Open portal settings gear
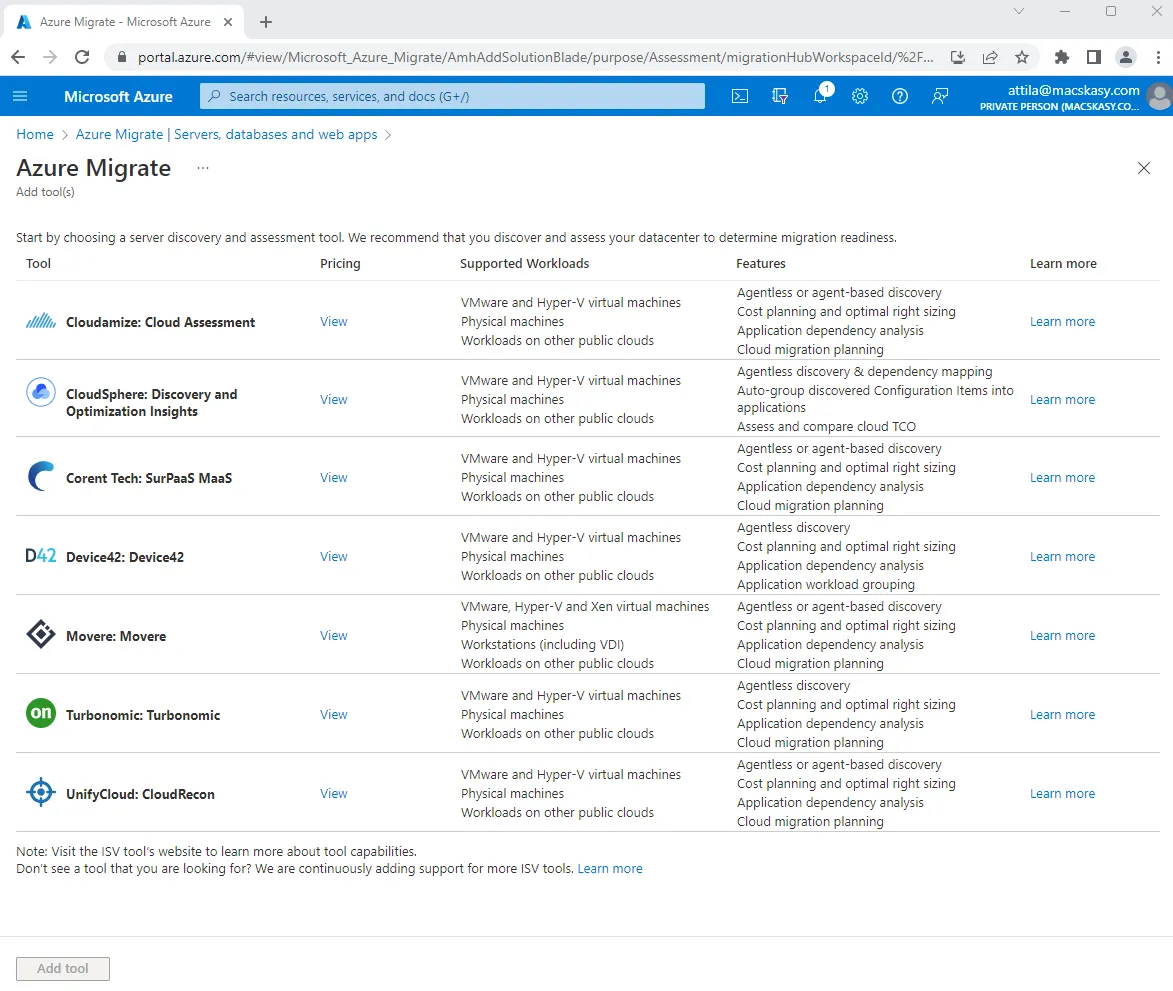Image resolution: width=1173 pixels, height=991 pixels. 860,96
